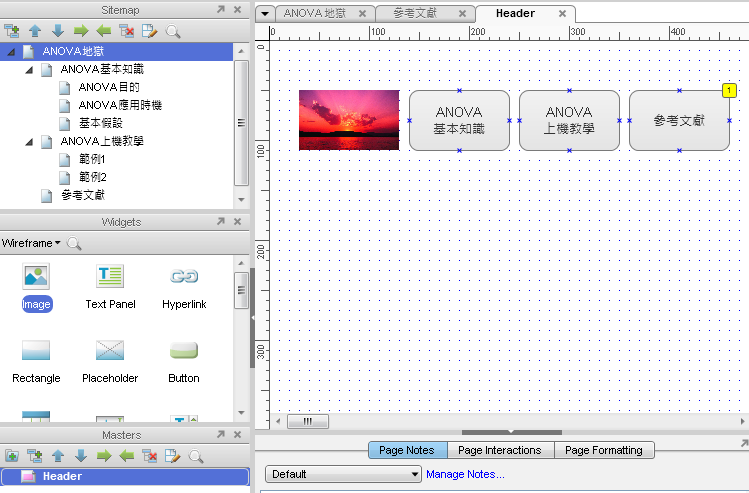Open the Wireframe library dropdown
This screenshot has height=493, width=749.
(x=31, y=243)
